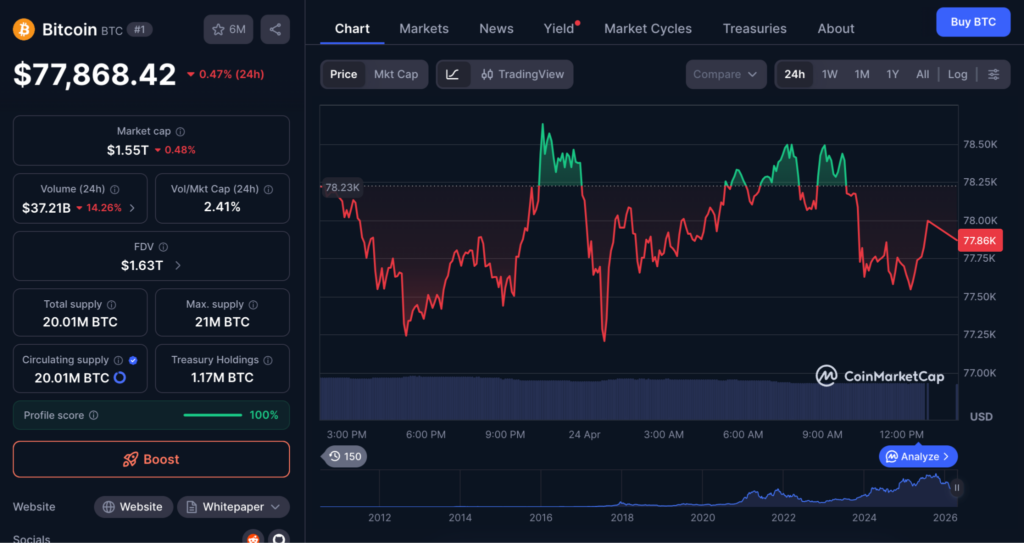Screen dimensions: 1024x543
Task: Click the Market cap info icon
Action: (x=180, y=132)
